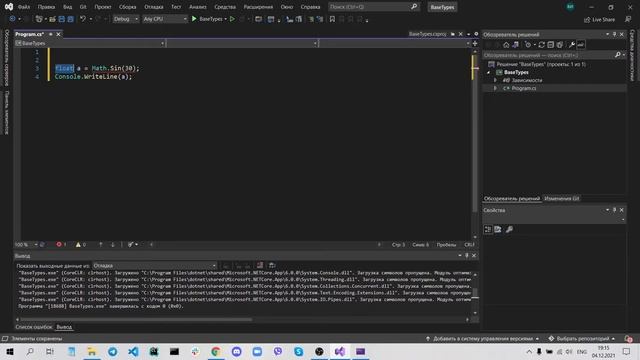
Task: Go Home in the Solution Explorer toolbar
Action: [506, 44]
